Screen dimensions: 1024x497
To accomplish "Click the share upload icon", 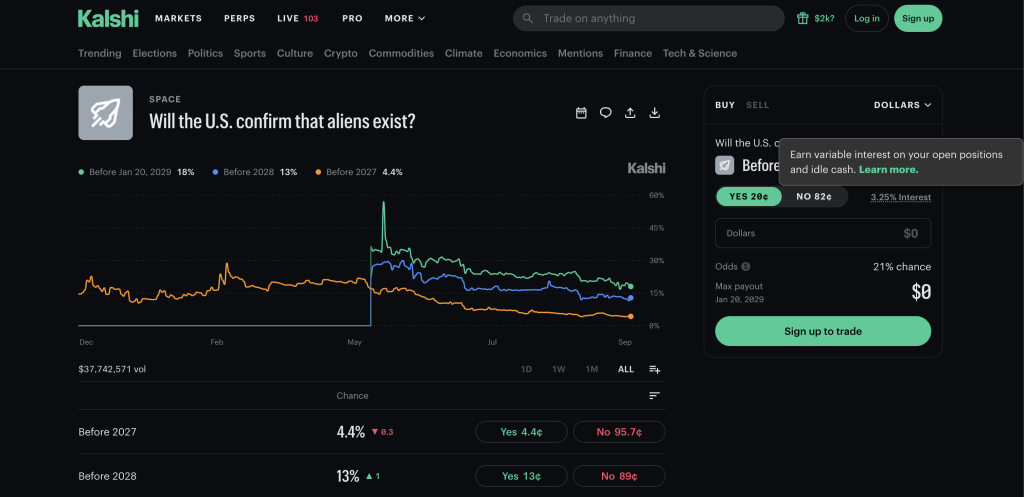I will (630, 113).
